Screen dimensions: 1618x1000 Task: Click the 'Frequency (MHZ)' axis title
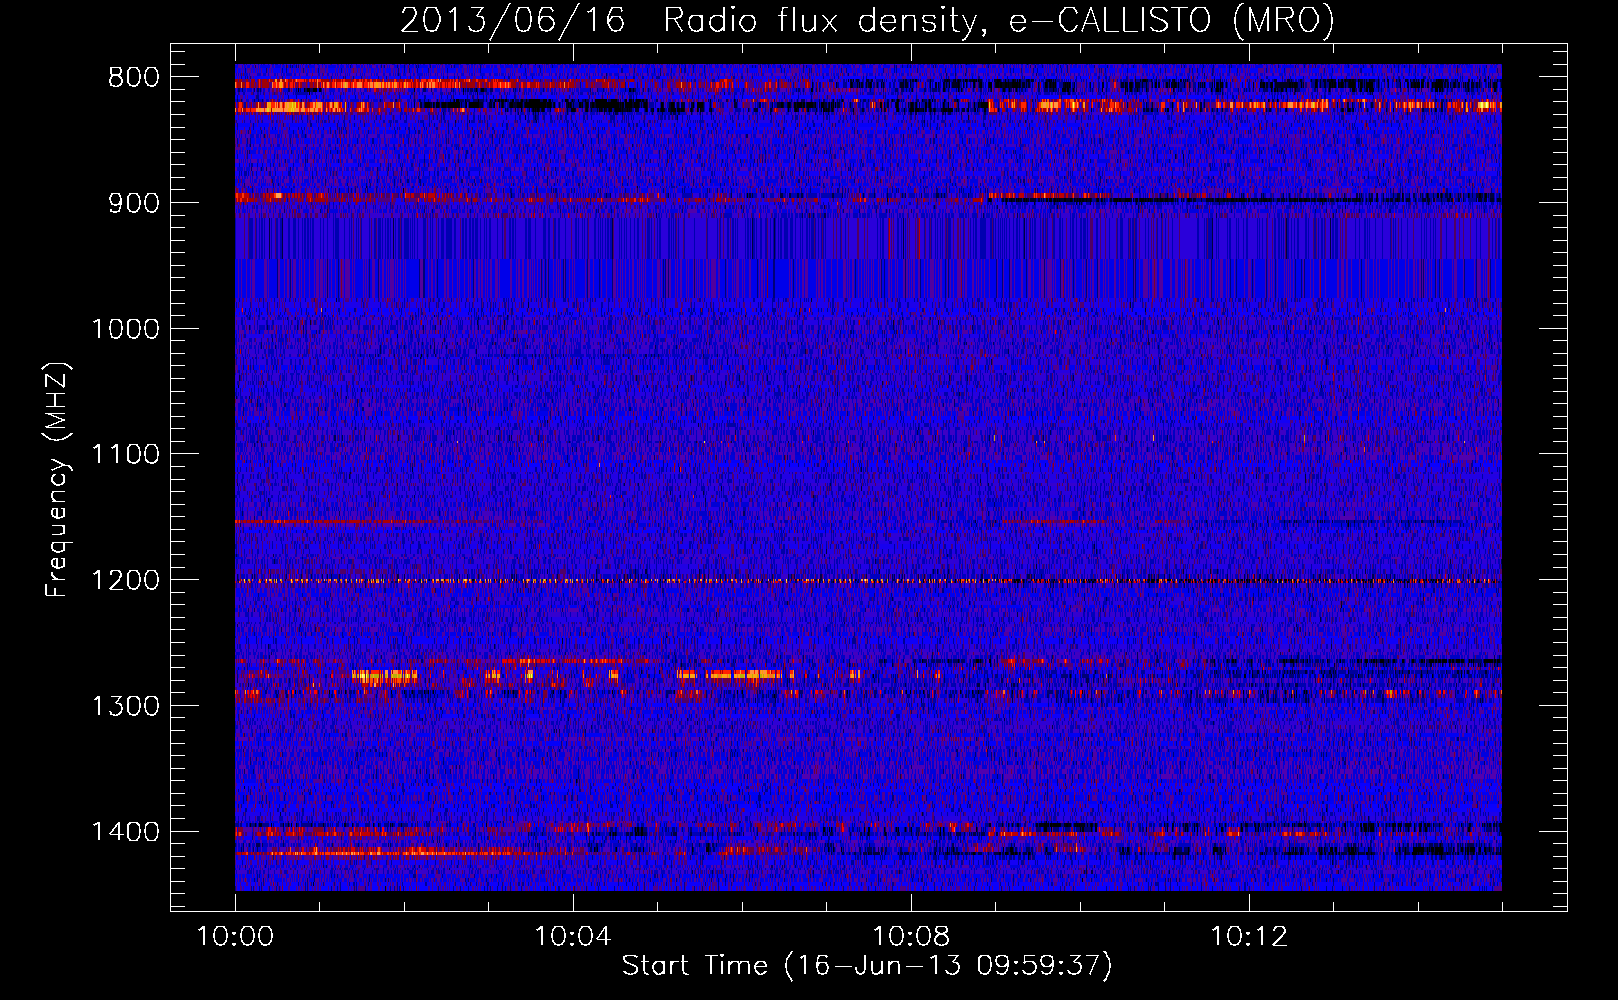pyautogui.click(x=58, y=480)
